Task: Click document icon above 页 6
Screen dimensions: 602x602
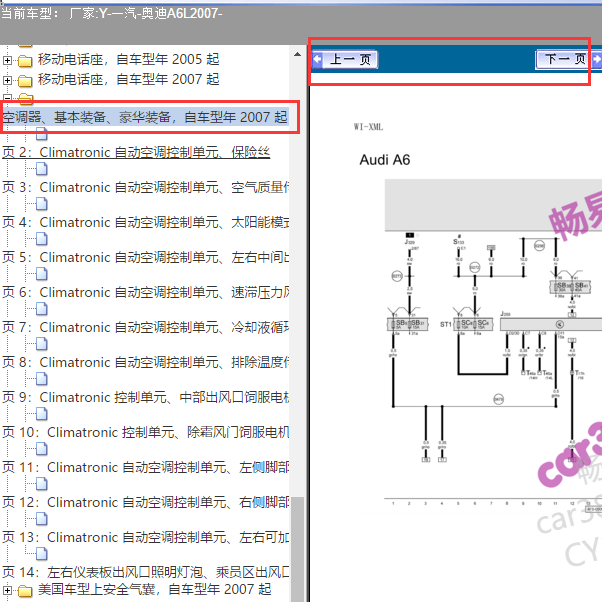Action: pos(42,274)
